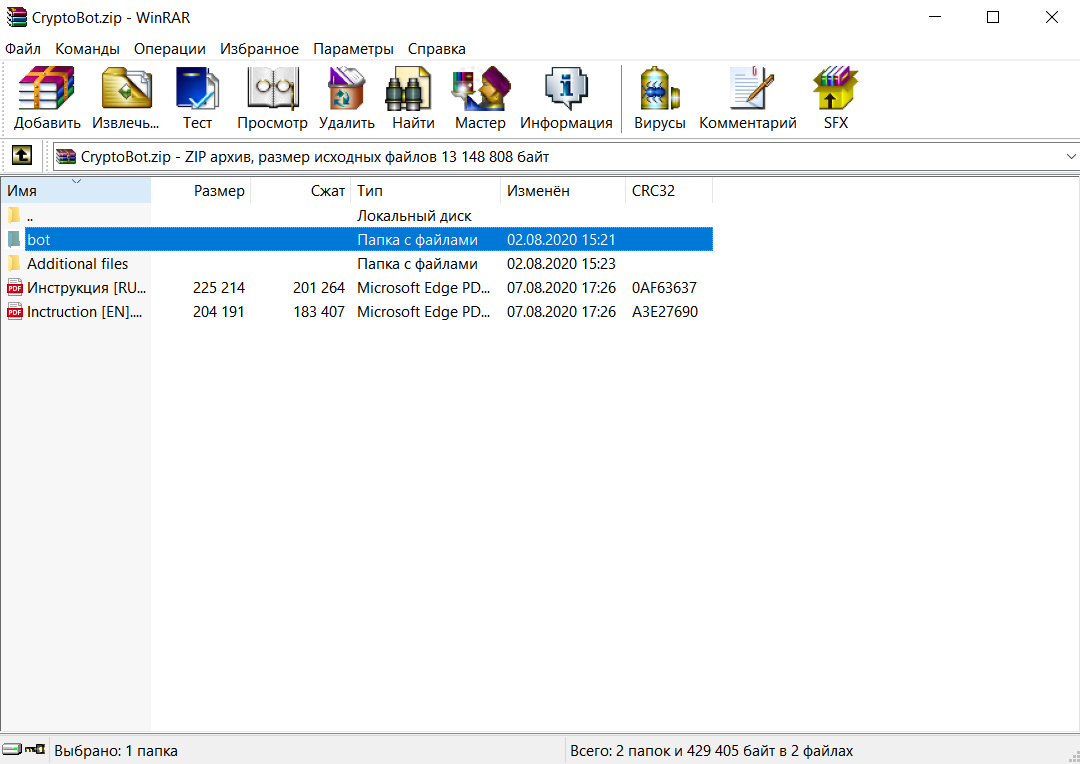This screenshot has height=764, width=1080.
Task: Close the WinRAR window
Action: [1052, 17]
